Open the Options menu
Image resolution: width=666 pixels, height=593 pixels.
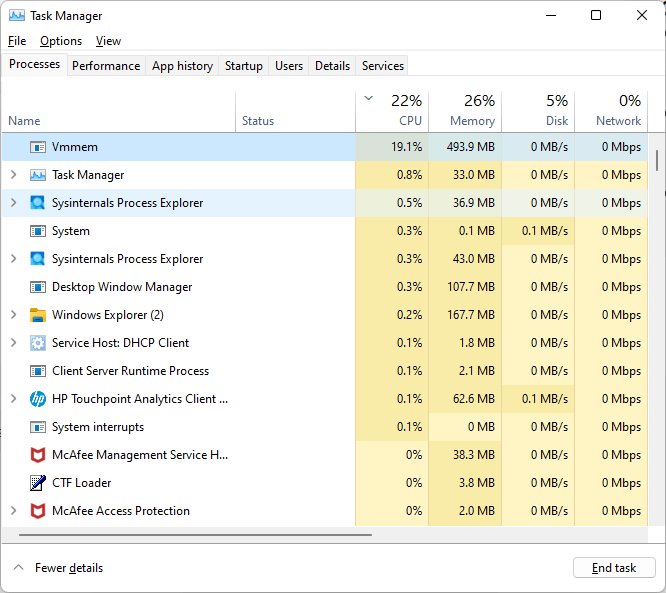pyautogui.click(x=61, y=41)
